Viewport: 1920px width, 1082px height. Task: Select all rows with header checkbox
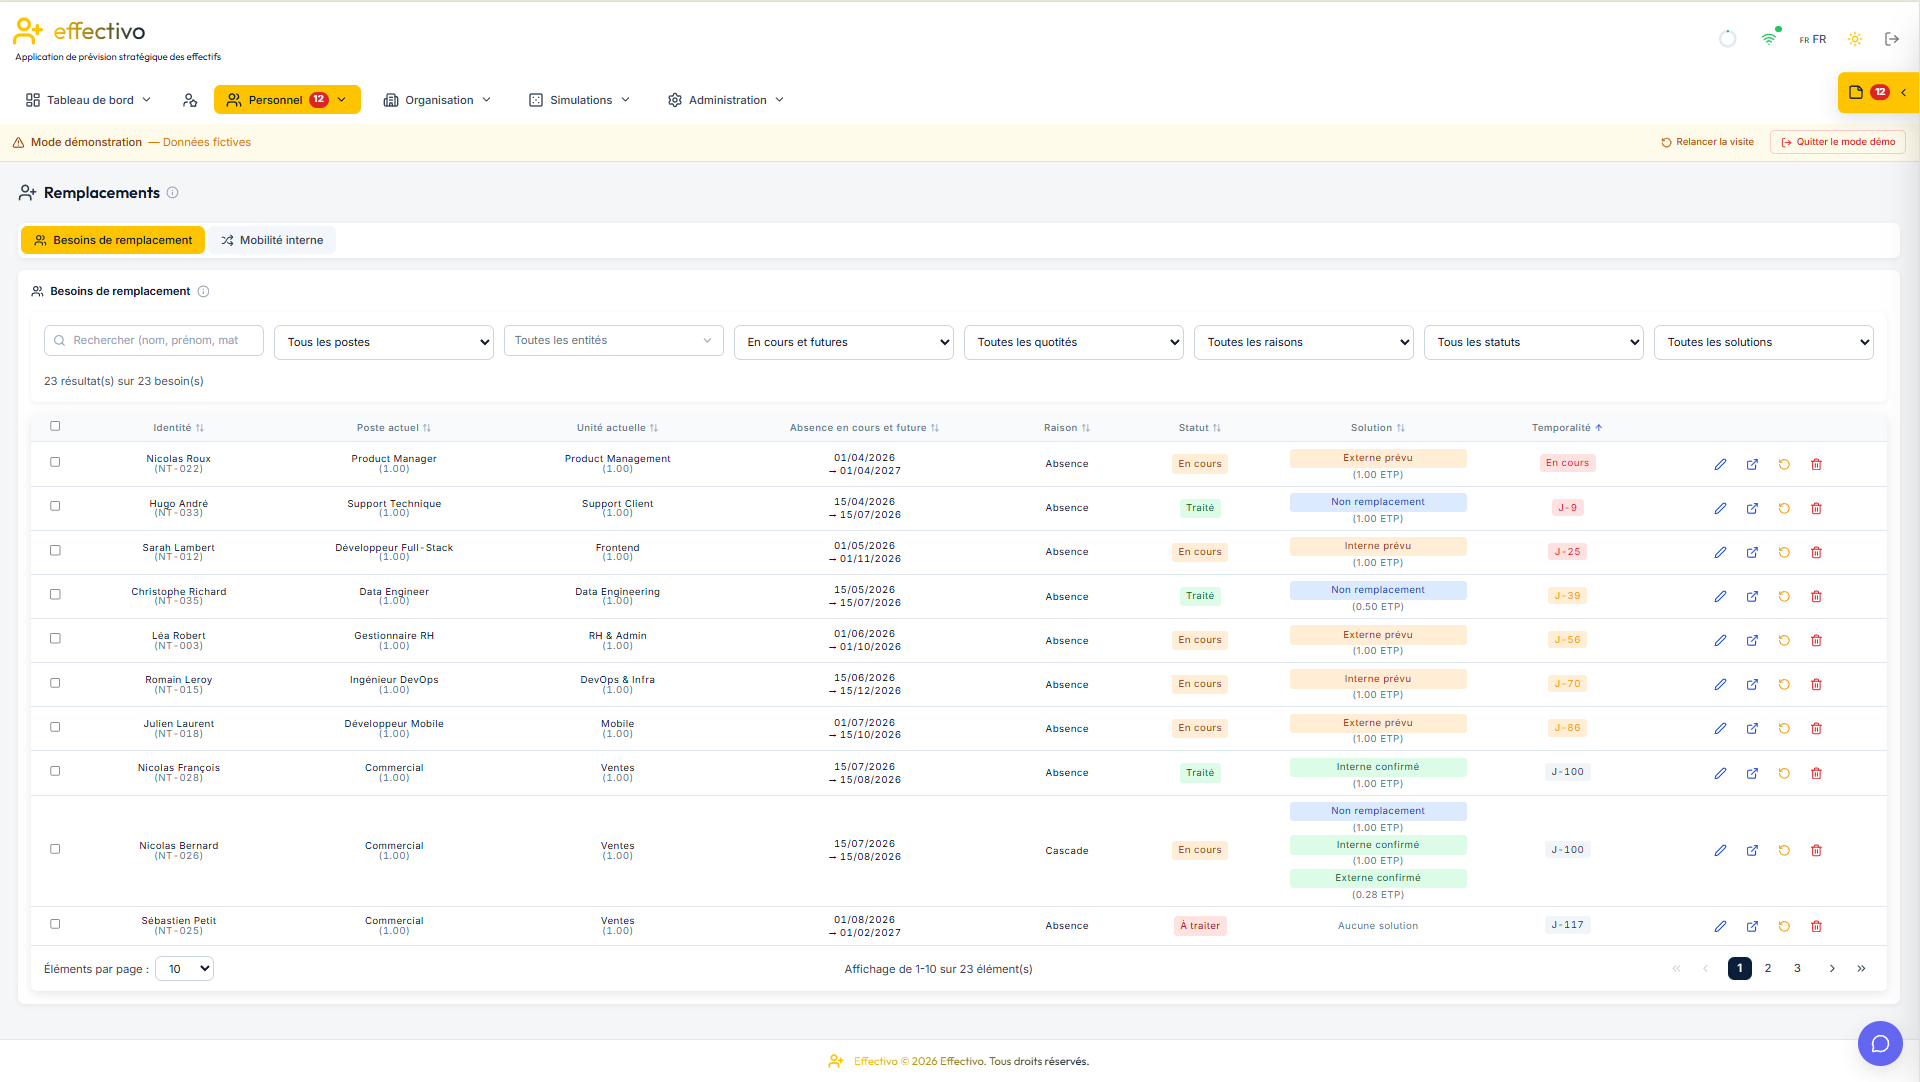pos(55,426)
